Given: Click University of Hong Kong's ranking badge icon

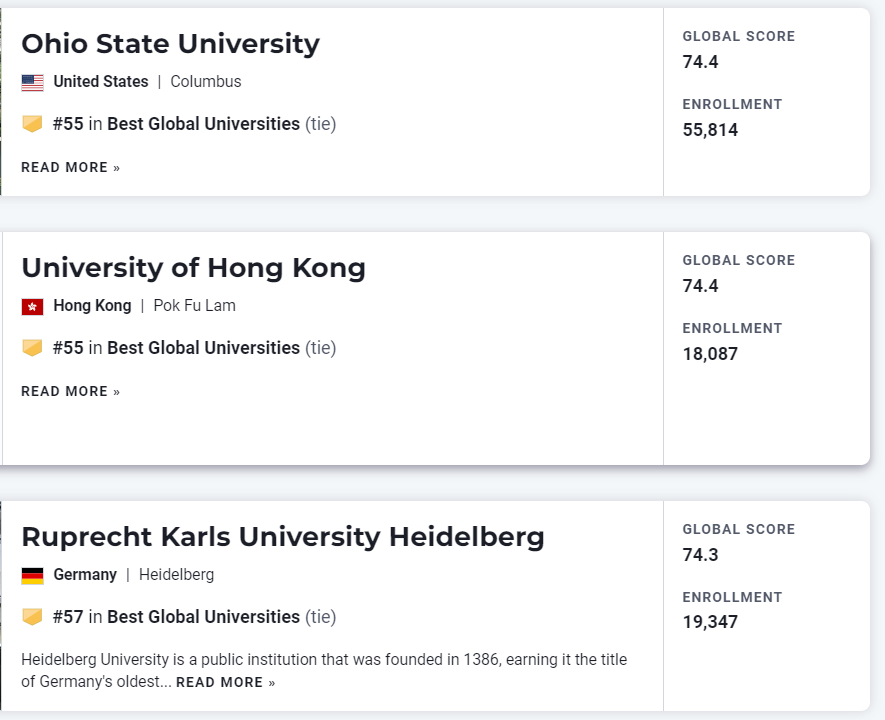Looking at the screenshot, I should coord(32,348).
